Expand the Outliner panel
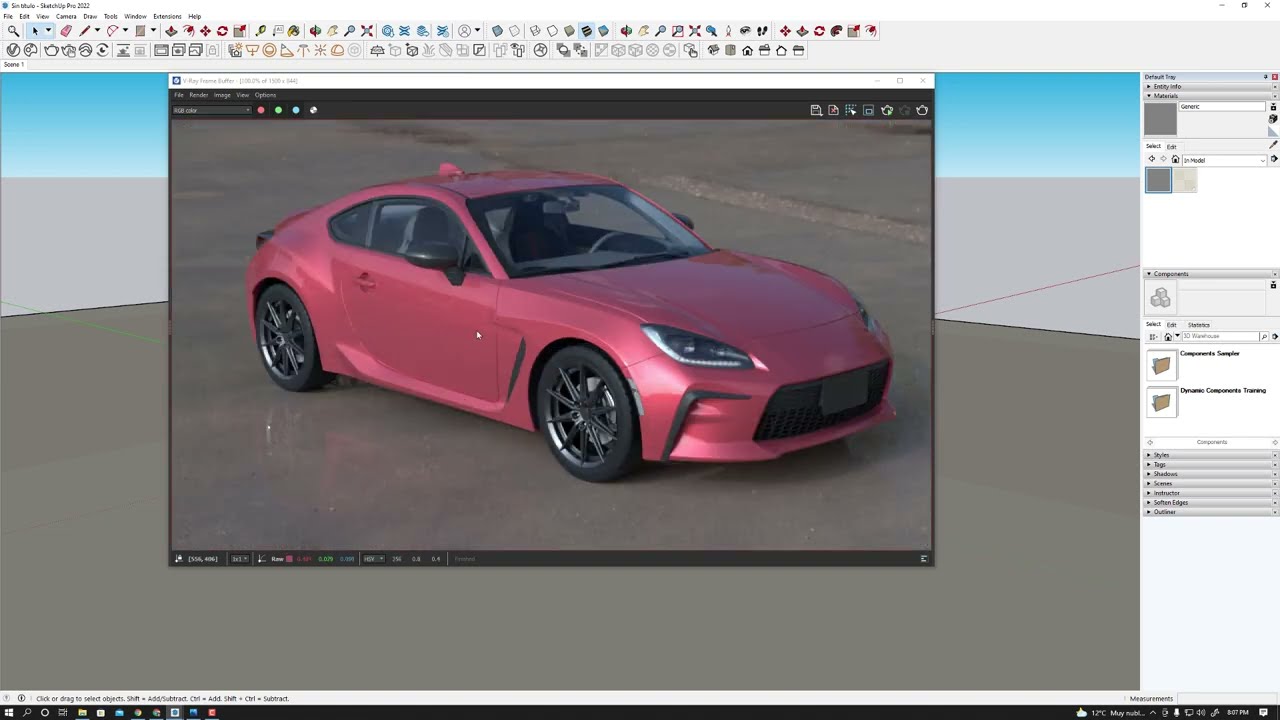This screenshot has width=1280, height=720. [x=1211, y=512]
